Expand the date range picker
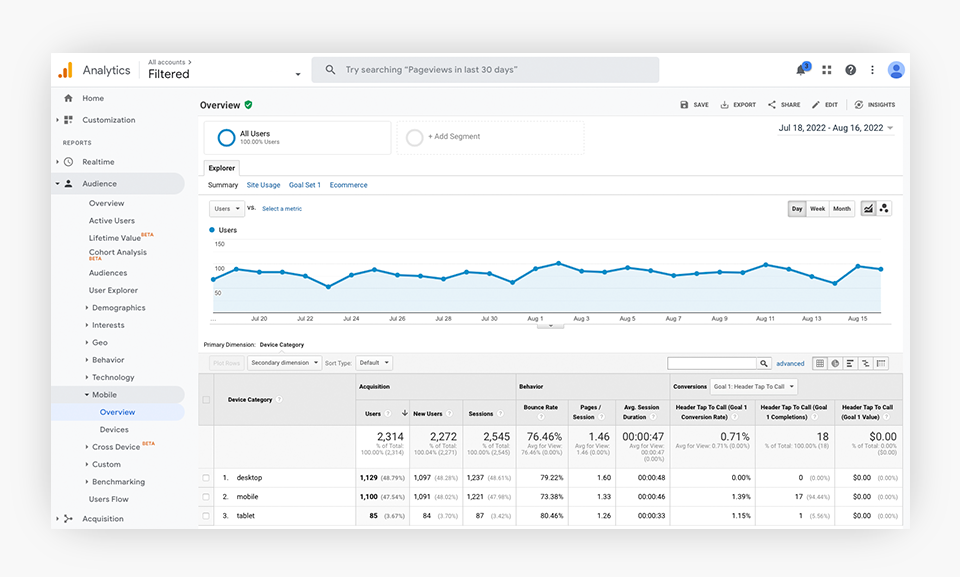 tap(836, 128)
